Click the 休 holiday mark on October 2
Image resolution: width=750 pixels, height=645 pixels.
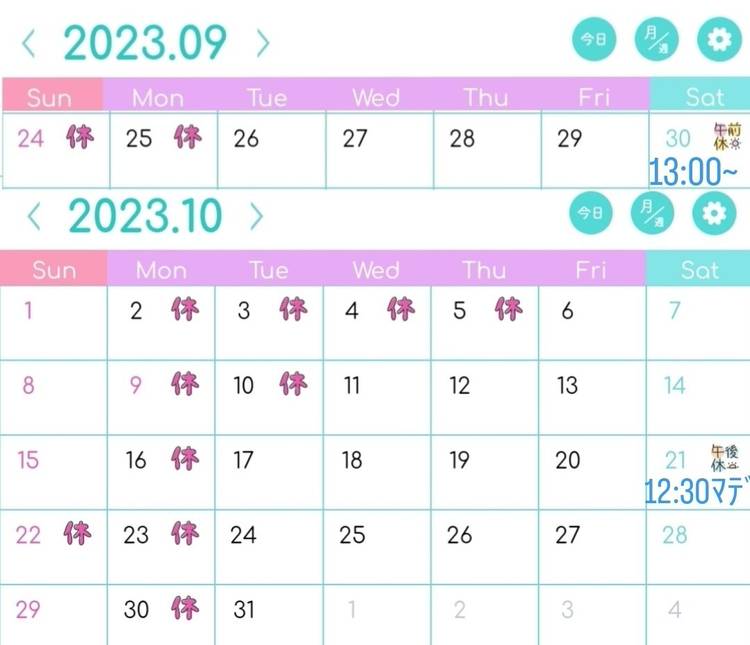185,309
